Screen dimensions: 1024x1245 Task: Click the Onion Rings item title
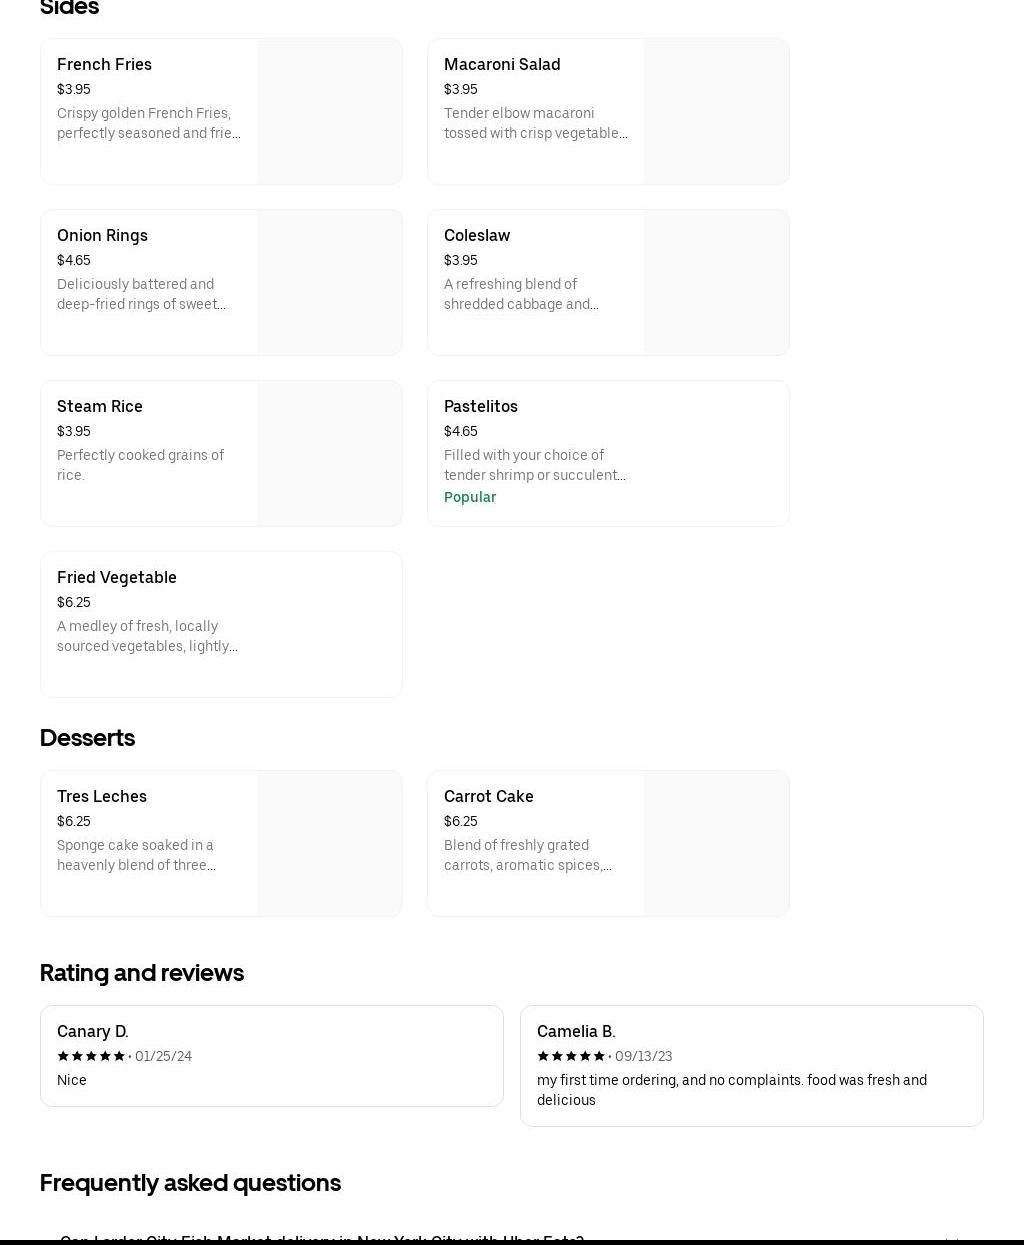click(102, 235)
